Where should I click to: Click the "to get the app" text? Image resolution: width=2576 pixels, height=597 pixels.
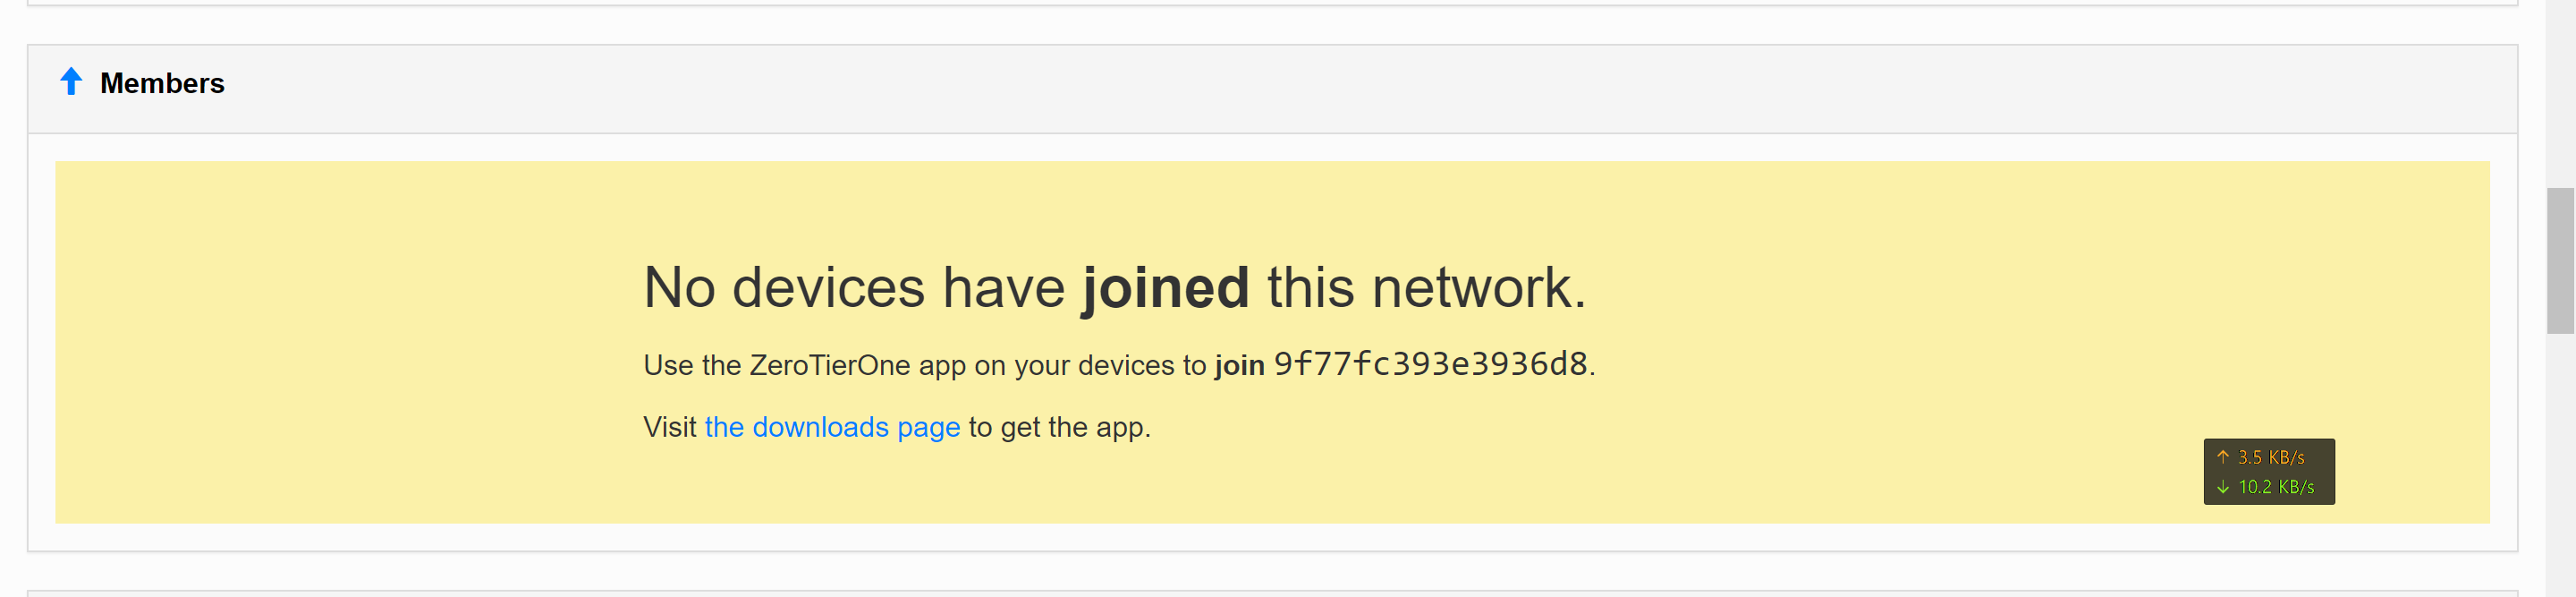click(1059, 427)
